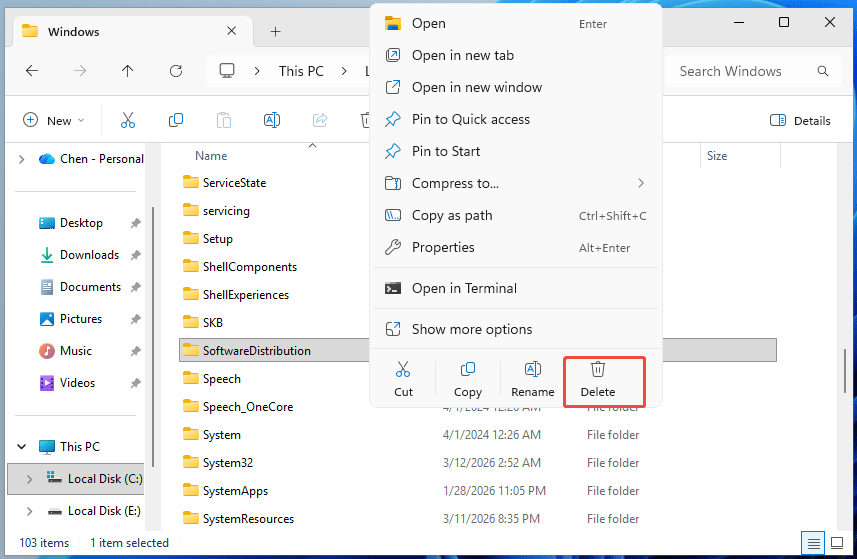Select Open in Terminal
857x559 pixels.
(x=515, y=288)
